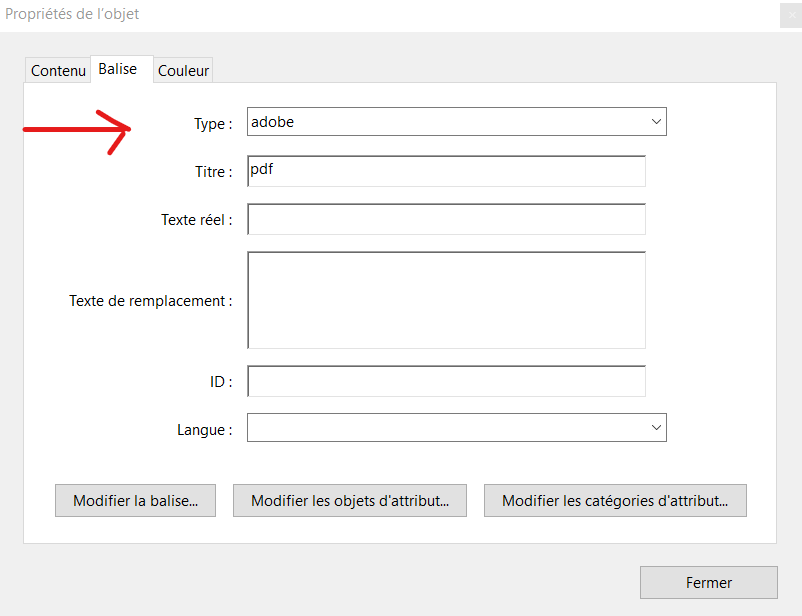The image size is (802, 616).
Task: Expand the Type dropdown arrow
Action: tap(656, 122)
